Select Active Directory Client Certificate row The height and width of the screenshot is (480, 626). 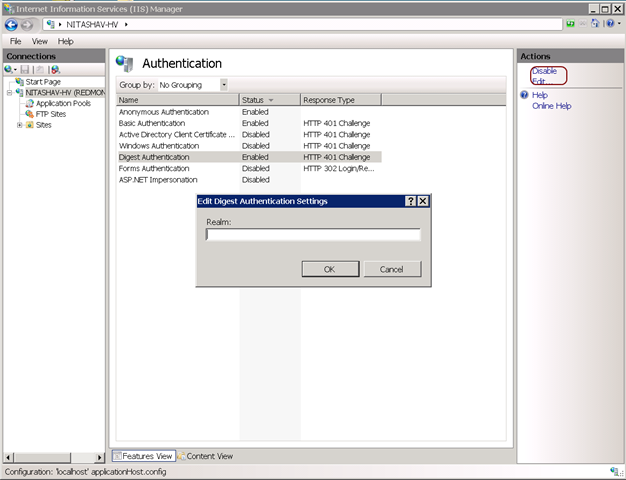249,135
